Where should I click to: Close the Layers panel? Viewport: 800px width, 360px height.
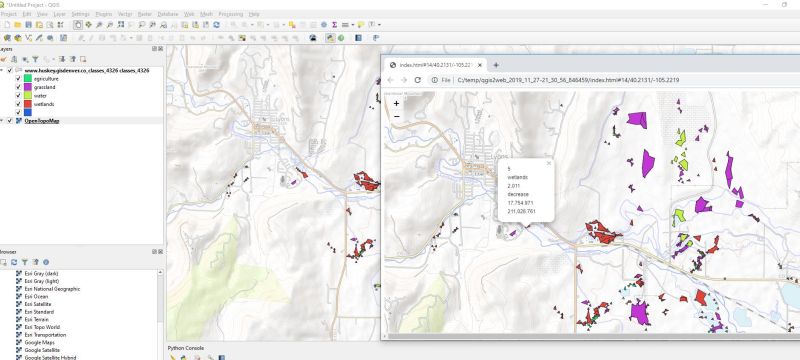coord(160,49)
